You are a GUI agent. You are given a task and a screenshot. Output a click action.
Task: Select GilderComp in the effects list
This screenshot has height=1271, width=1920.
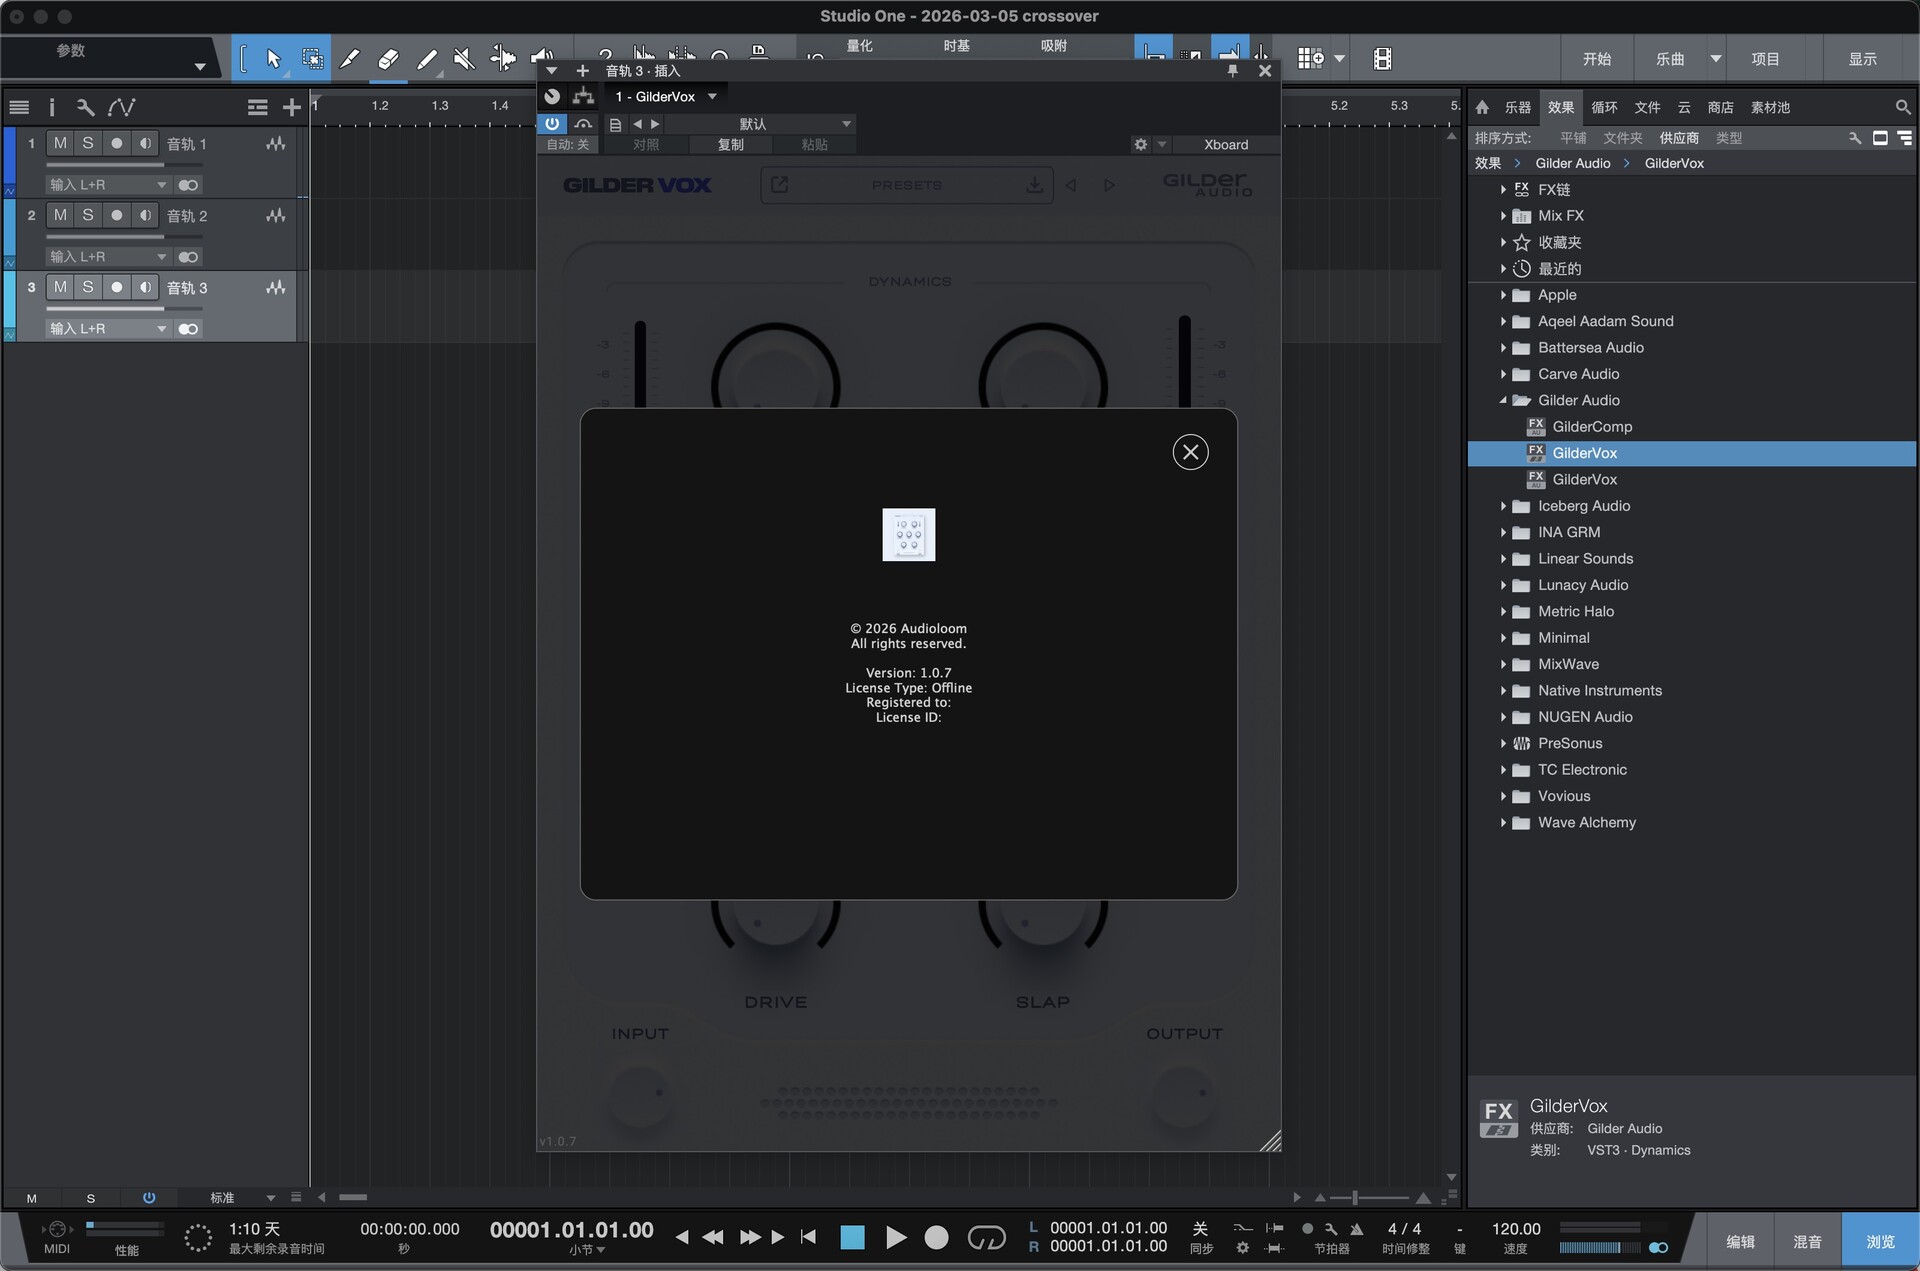coord(1592,427)
